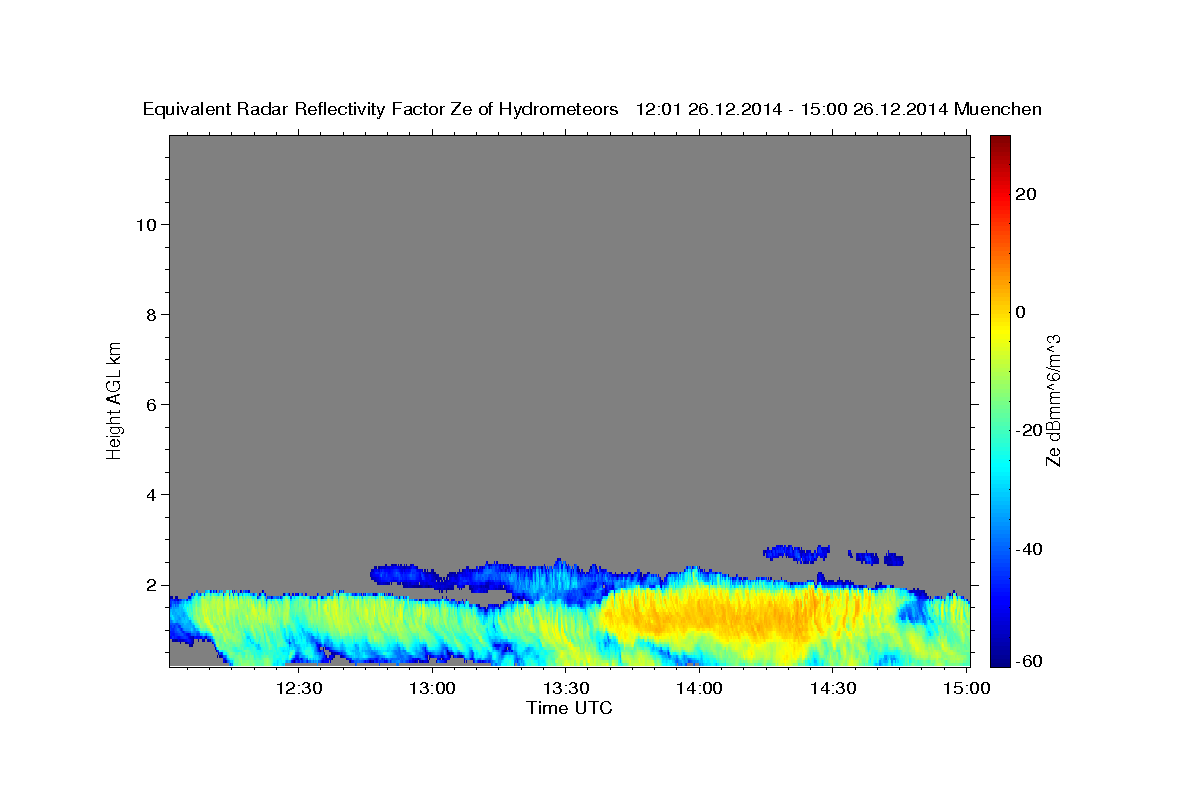Image resolution: width=1200 pixels, height=800 pixels.
Task: Click the '15:00' time tick label
Action: click(x=965, y=689)
